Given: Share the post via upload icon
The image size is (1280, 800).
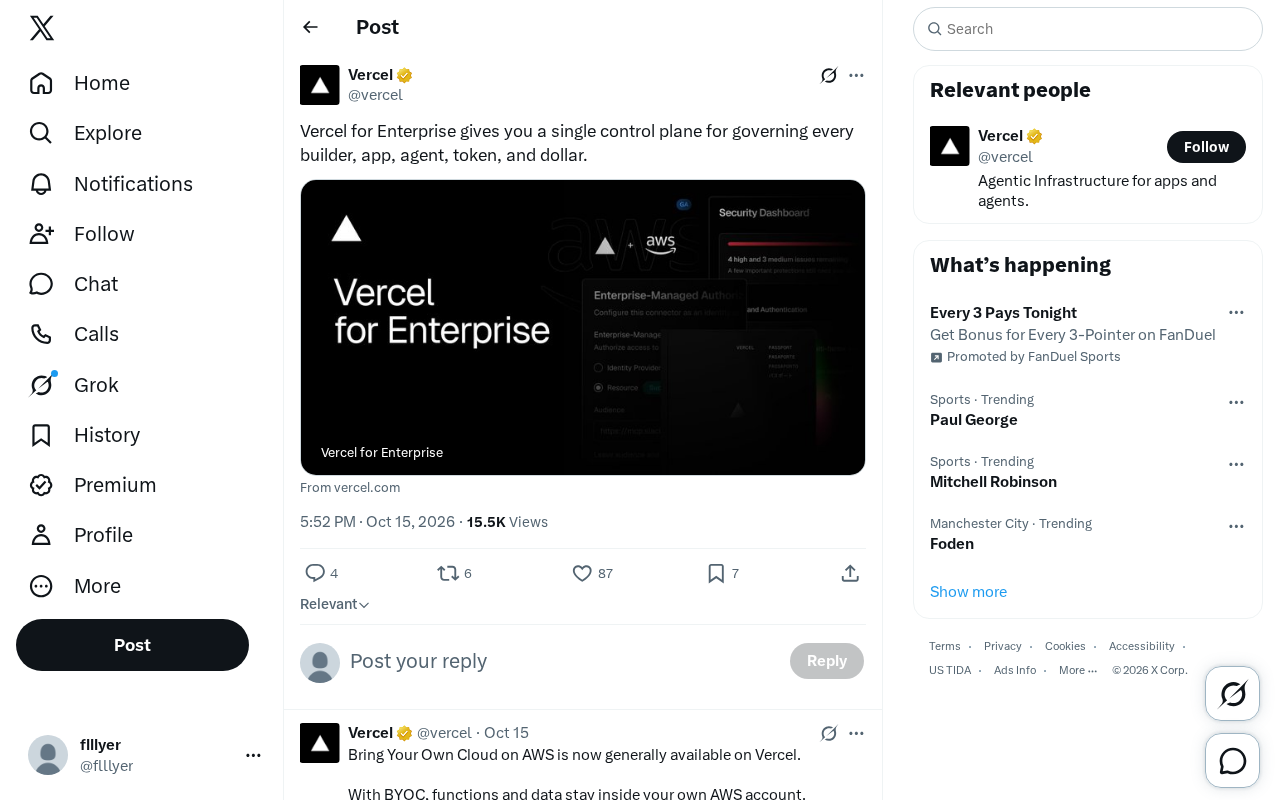Looking at the screenshot, I should click(850, 573).
